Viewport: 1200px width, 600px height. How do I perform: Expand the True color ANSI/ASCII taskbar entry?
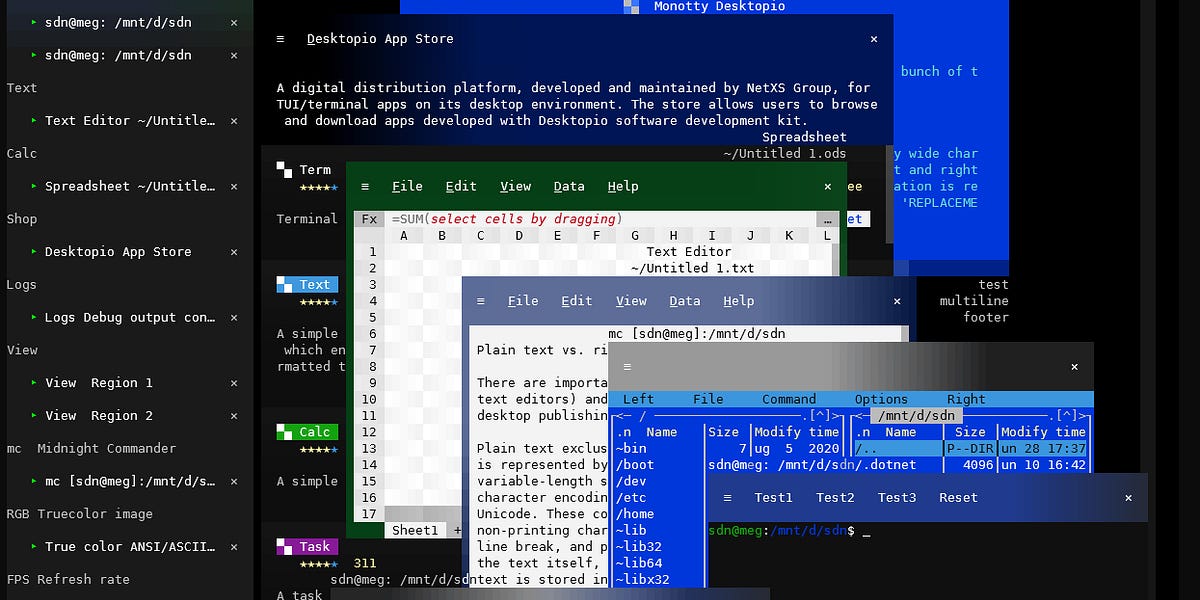33,546
